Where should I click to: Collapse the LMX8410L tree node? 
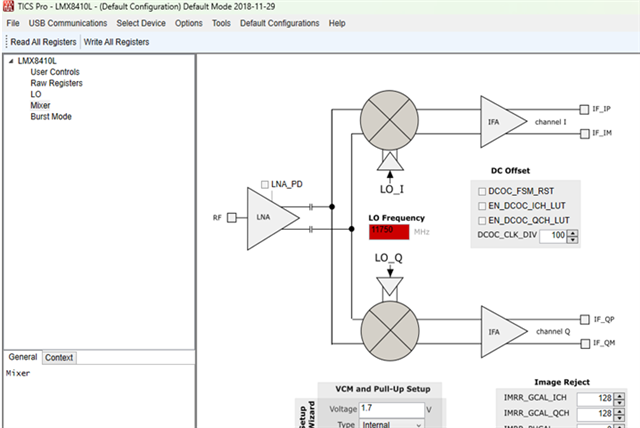pyautogui.click(x=11, y=61)
